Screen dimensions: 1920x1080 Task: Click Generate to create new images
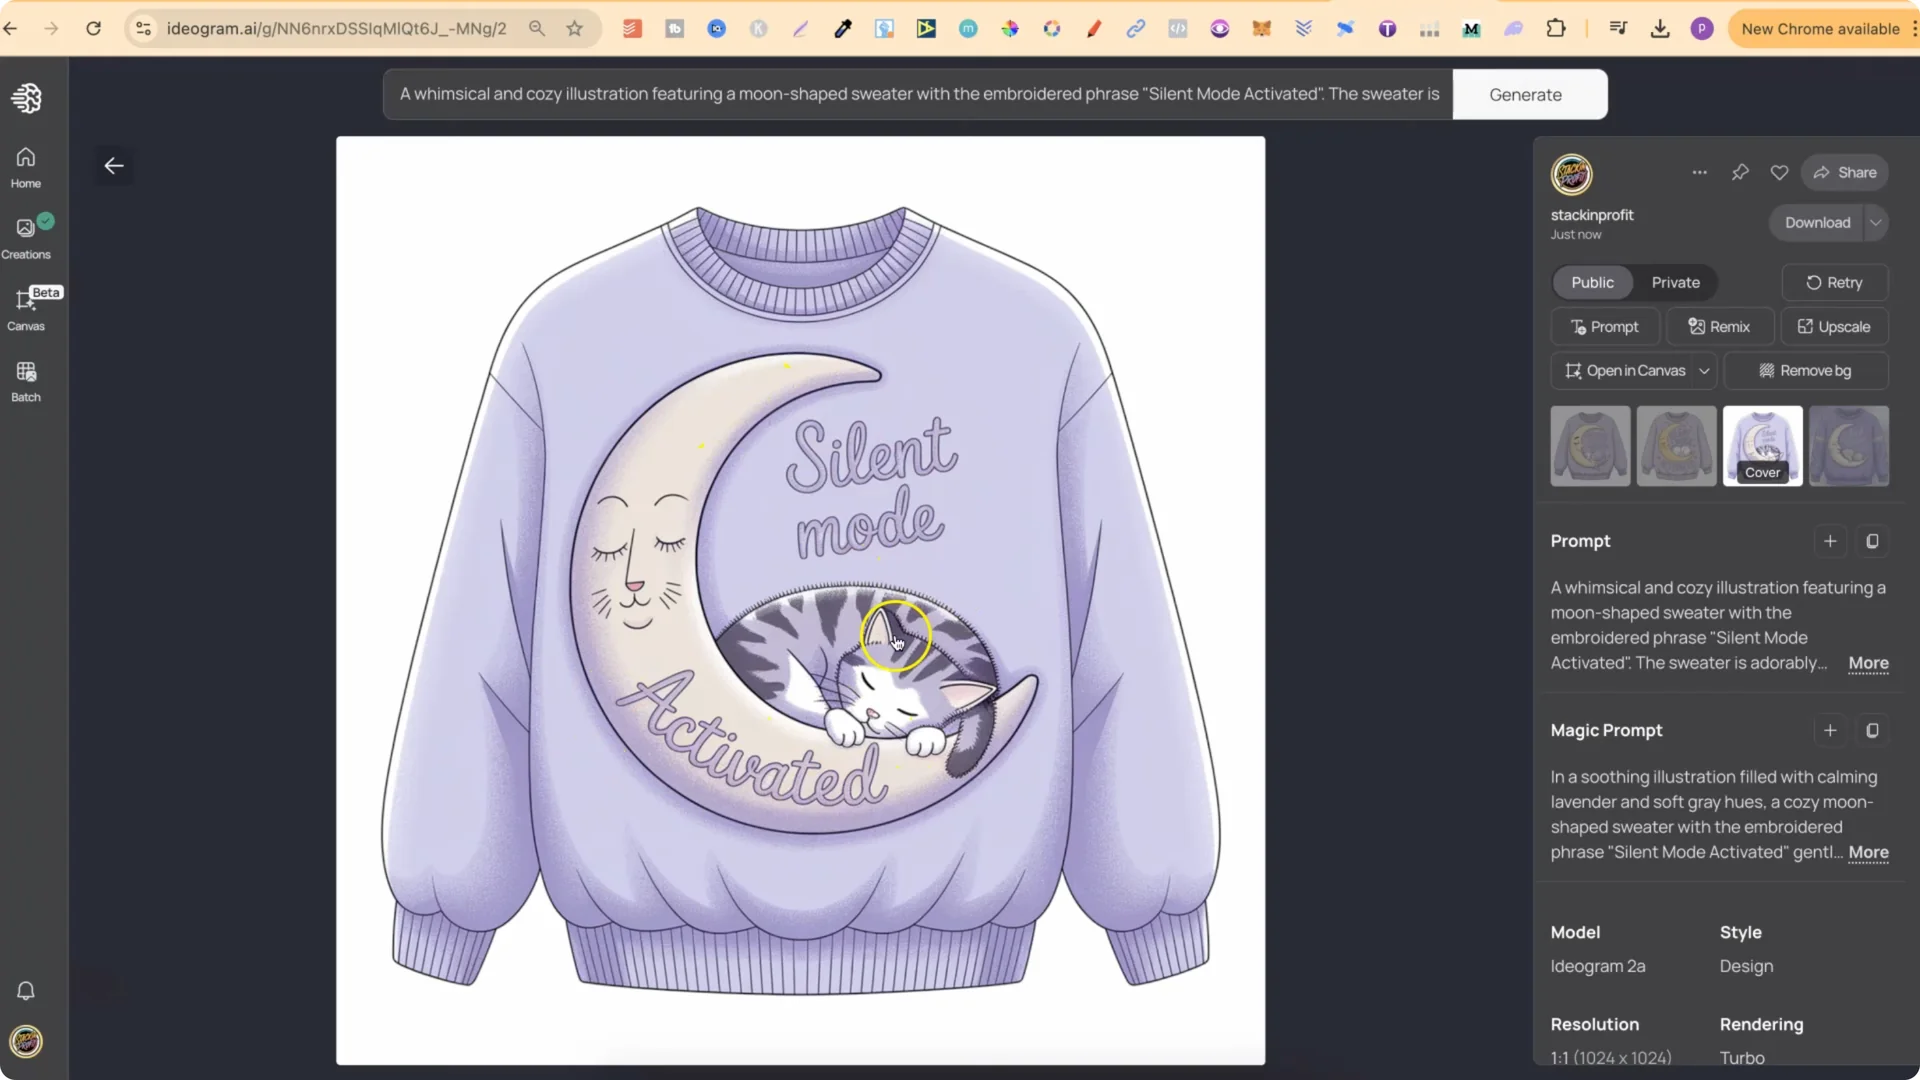tap(1525, 94)
